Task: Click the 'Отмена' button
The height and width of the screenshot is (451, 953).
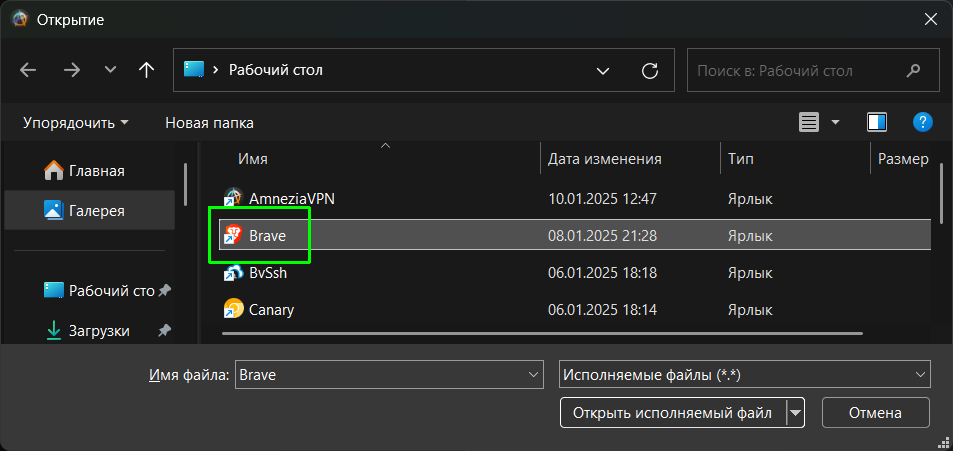Action: pos(875,413)
